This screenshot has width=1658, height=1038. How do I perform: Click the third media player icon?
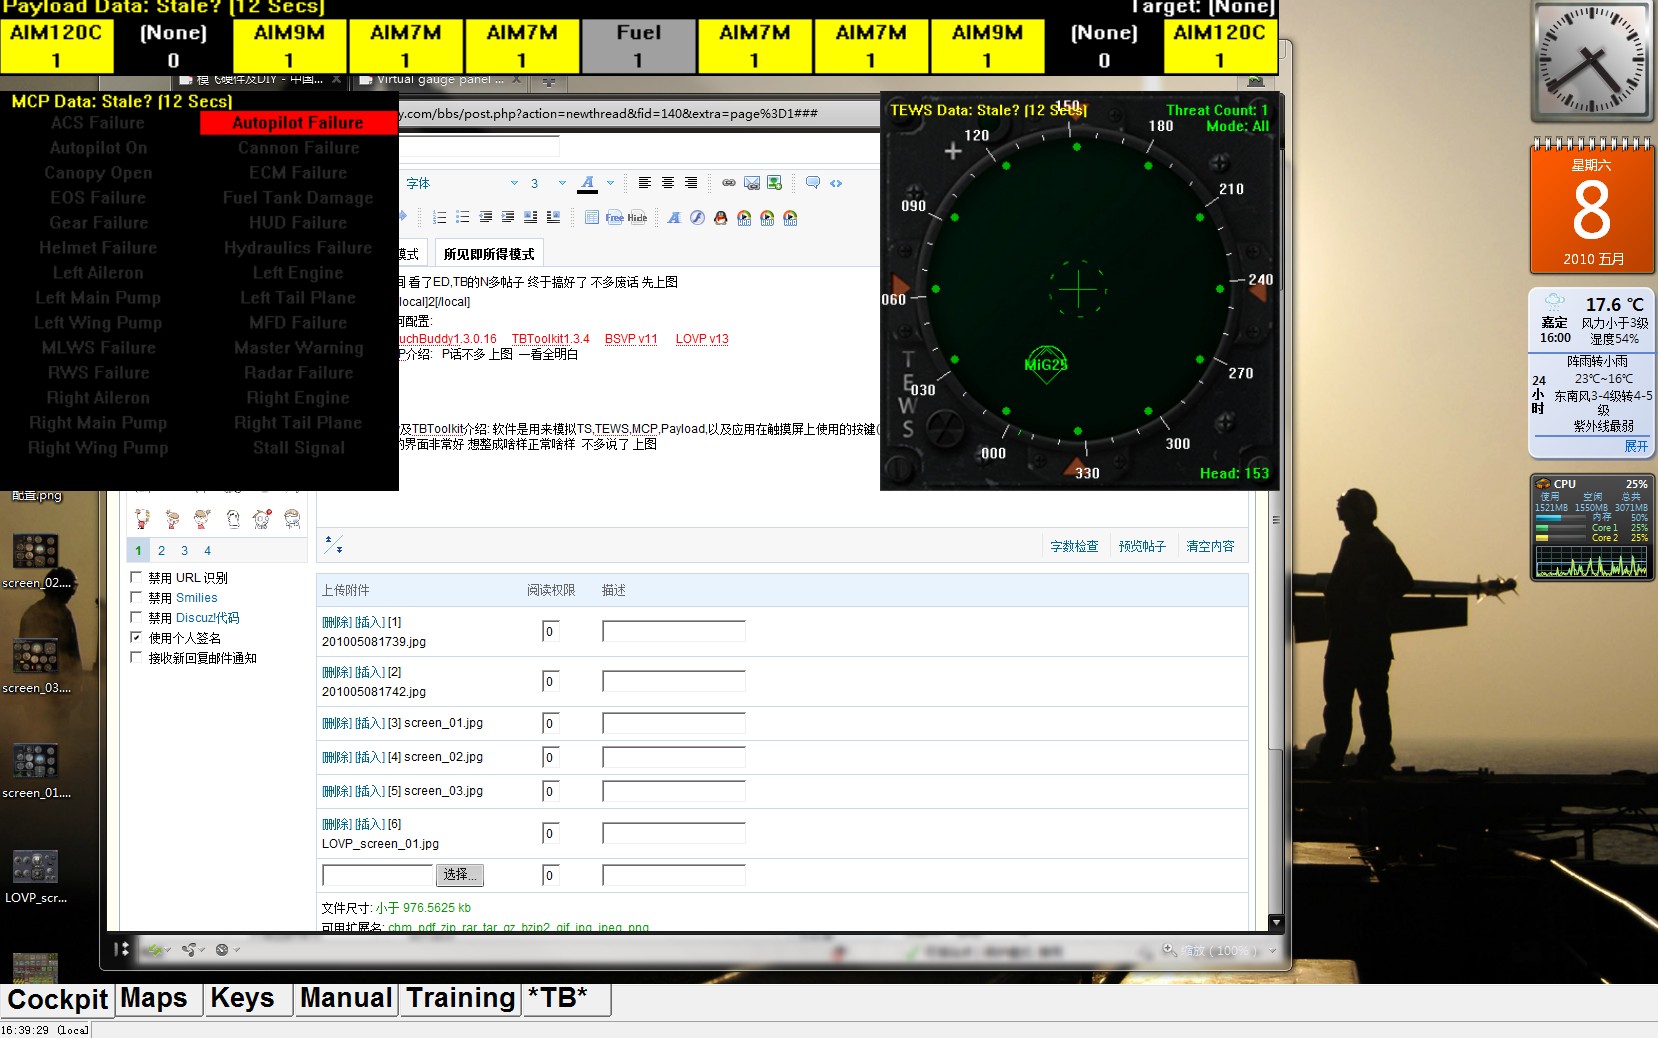790,217
